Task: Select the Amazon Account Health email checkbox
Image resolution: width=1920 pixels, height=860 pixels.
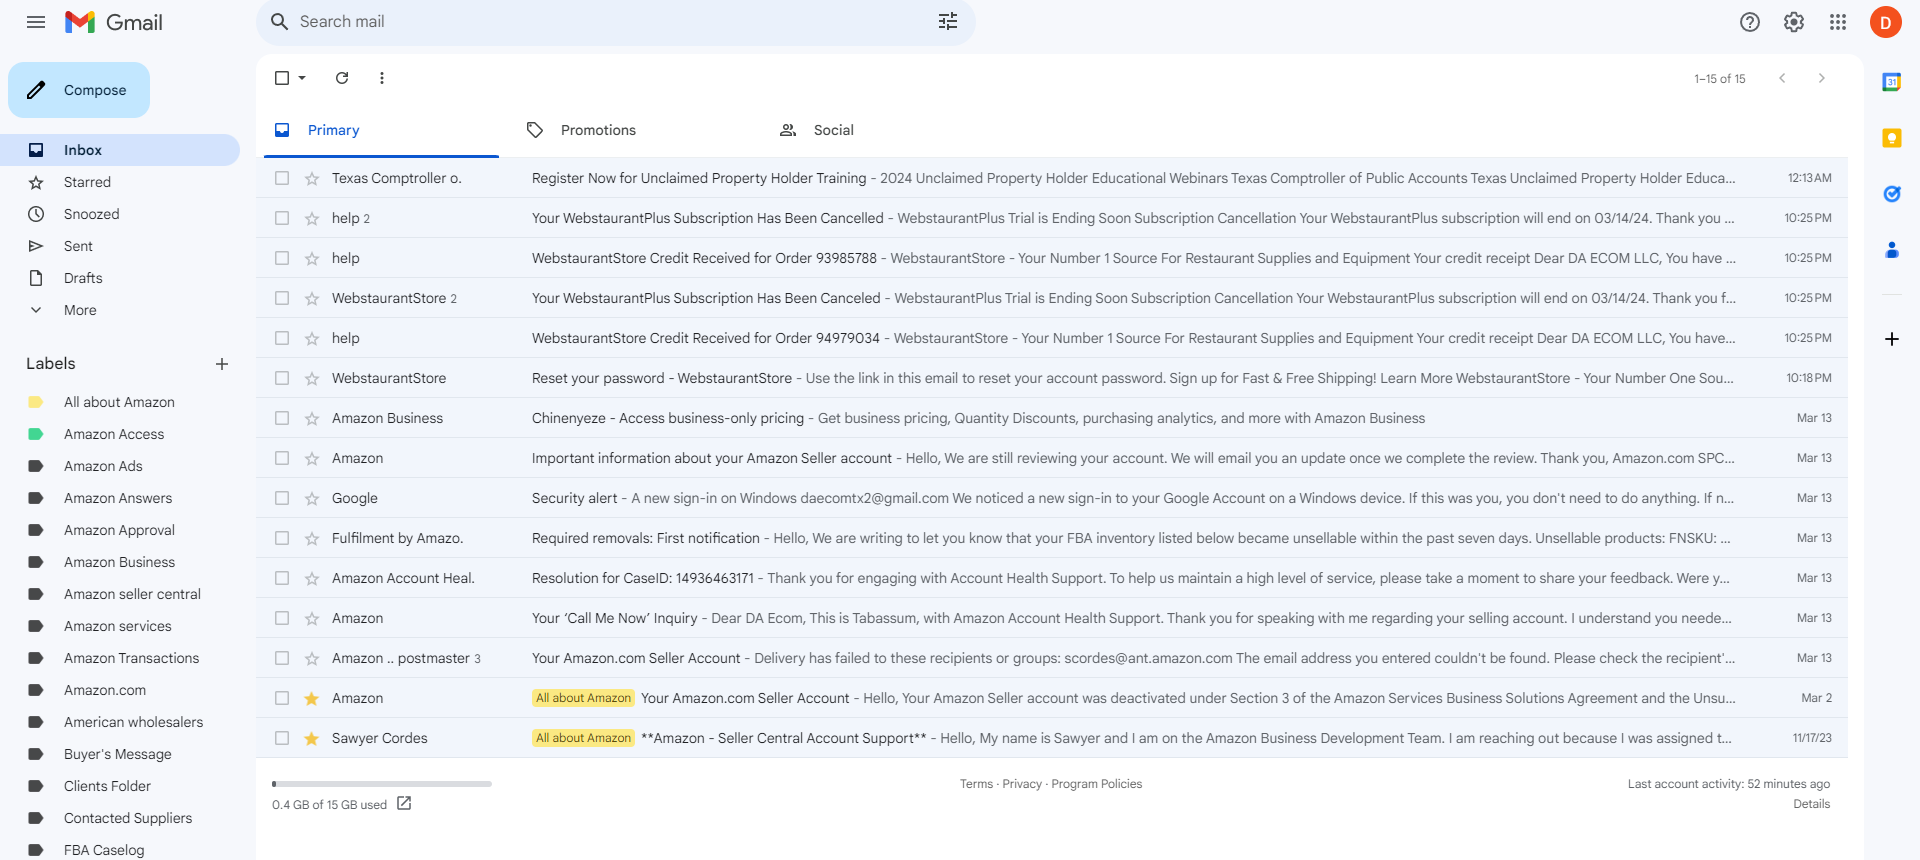Action: pyautogui.click(x=282, y=578)
